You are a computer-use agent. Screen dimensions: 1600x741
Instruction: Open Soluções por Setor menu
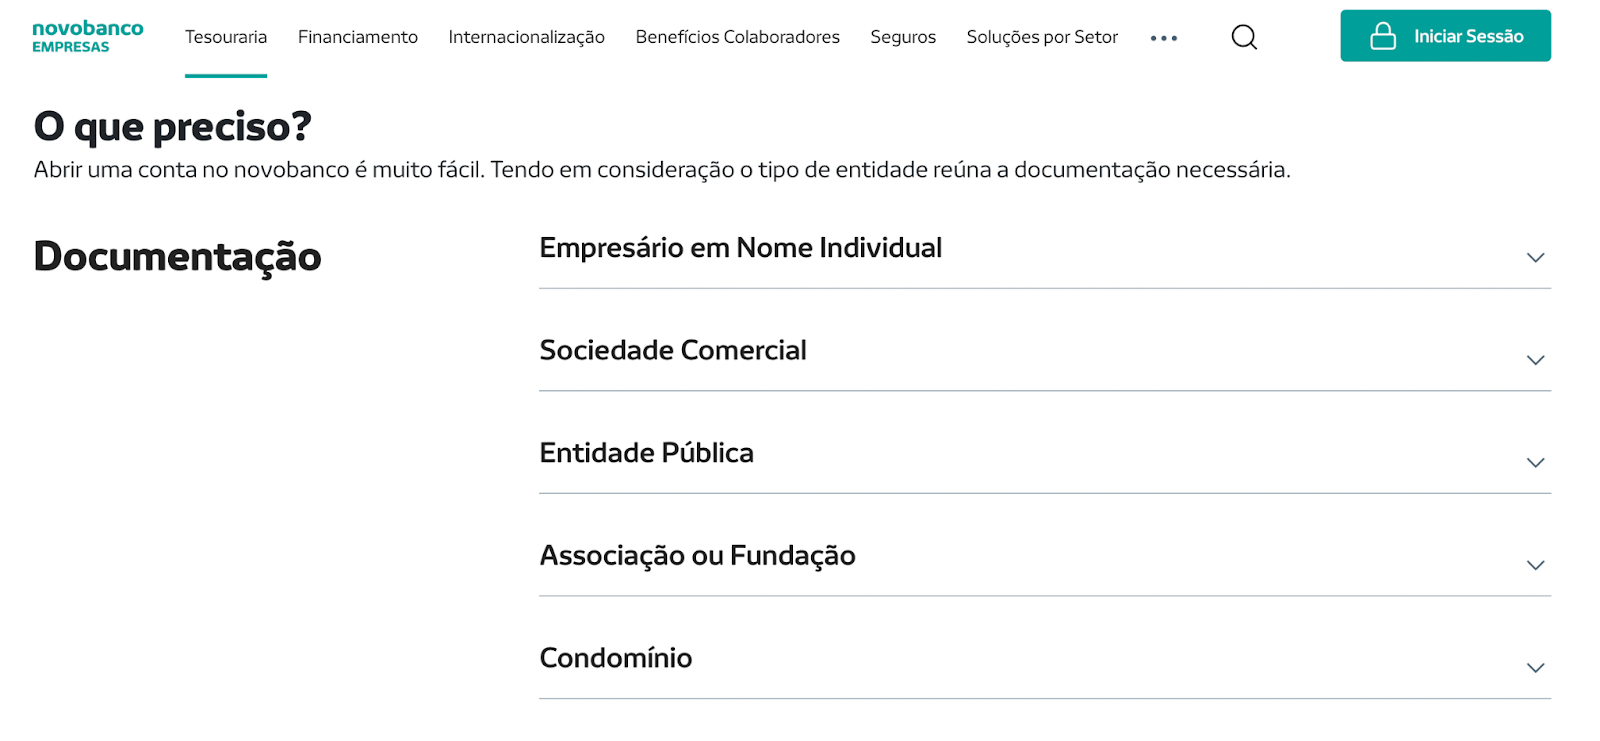1041,37
